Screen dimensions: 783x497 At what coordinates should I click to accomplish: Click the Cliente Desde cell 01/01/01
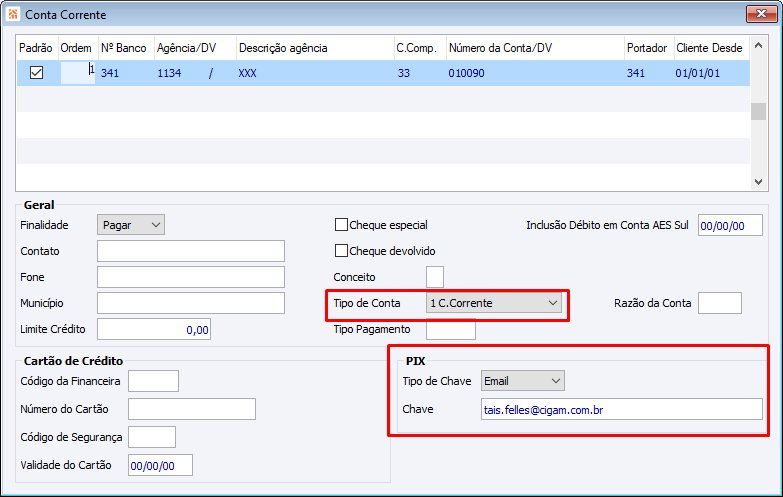coord(698,73)
